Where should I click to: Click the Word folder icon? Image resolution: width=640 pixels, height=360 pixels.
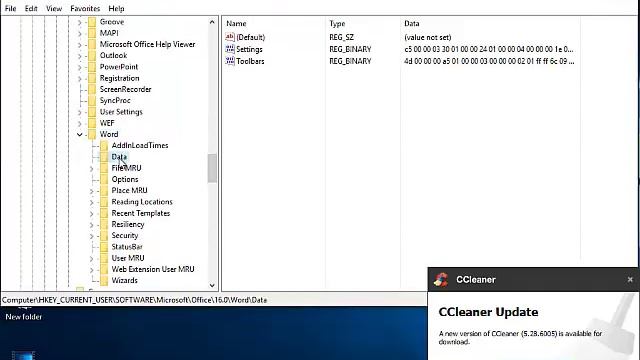92,134
